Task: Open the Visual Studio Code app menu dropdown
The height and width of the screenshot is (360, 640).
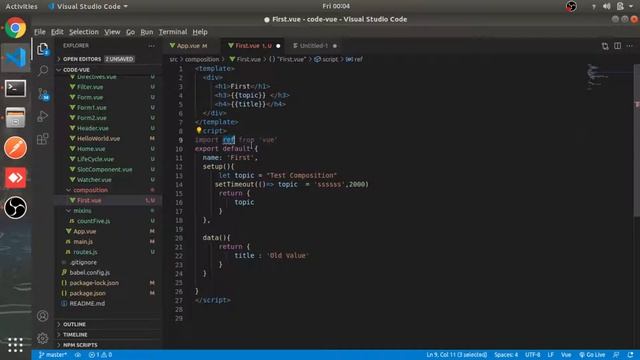Action: point(88,6)
